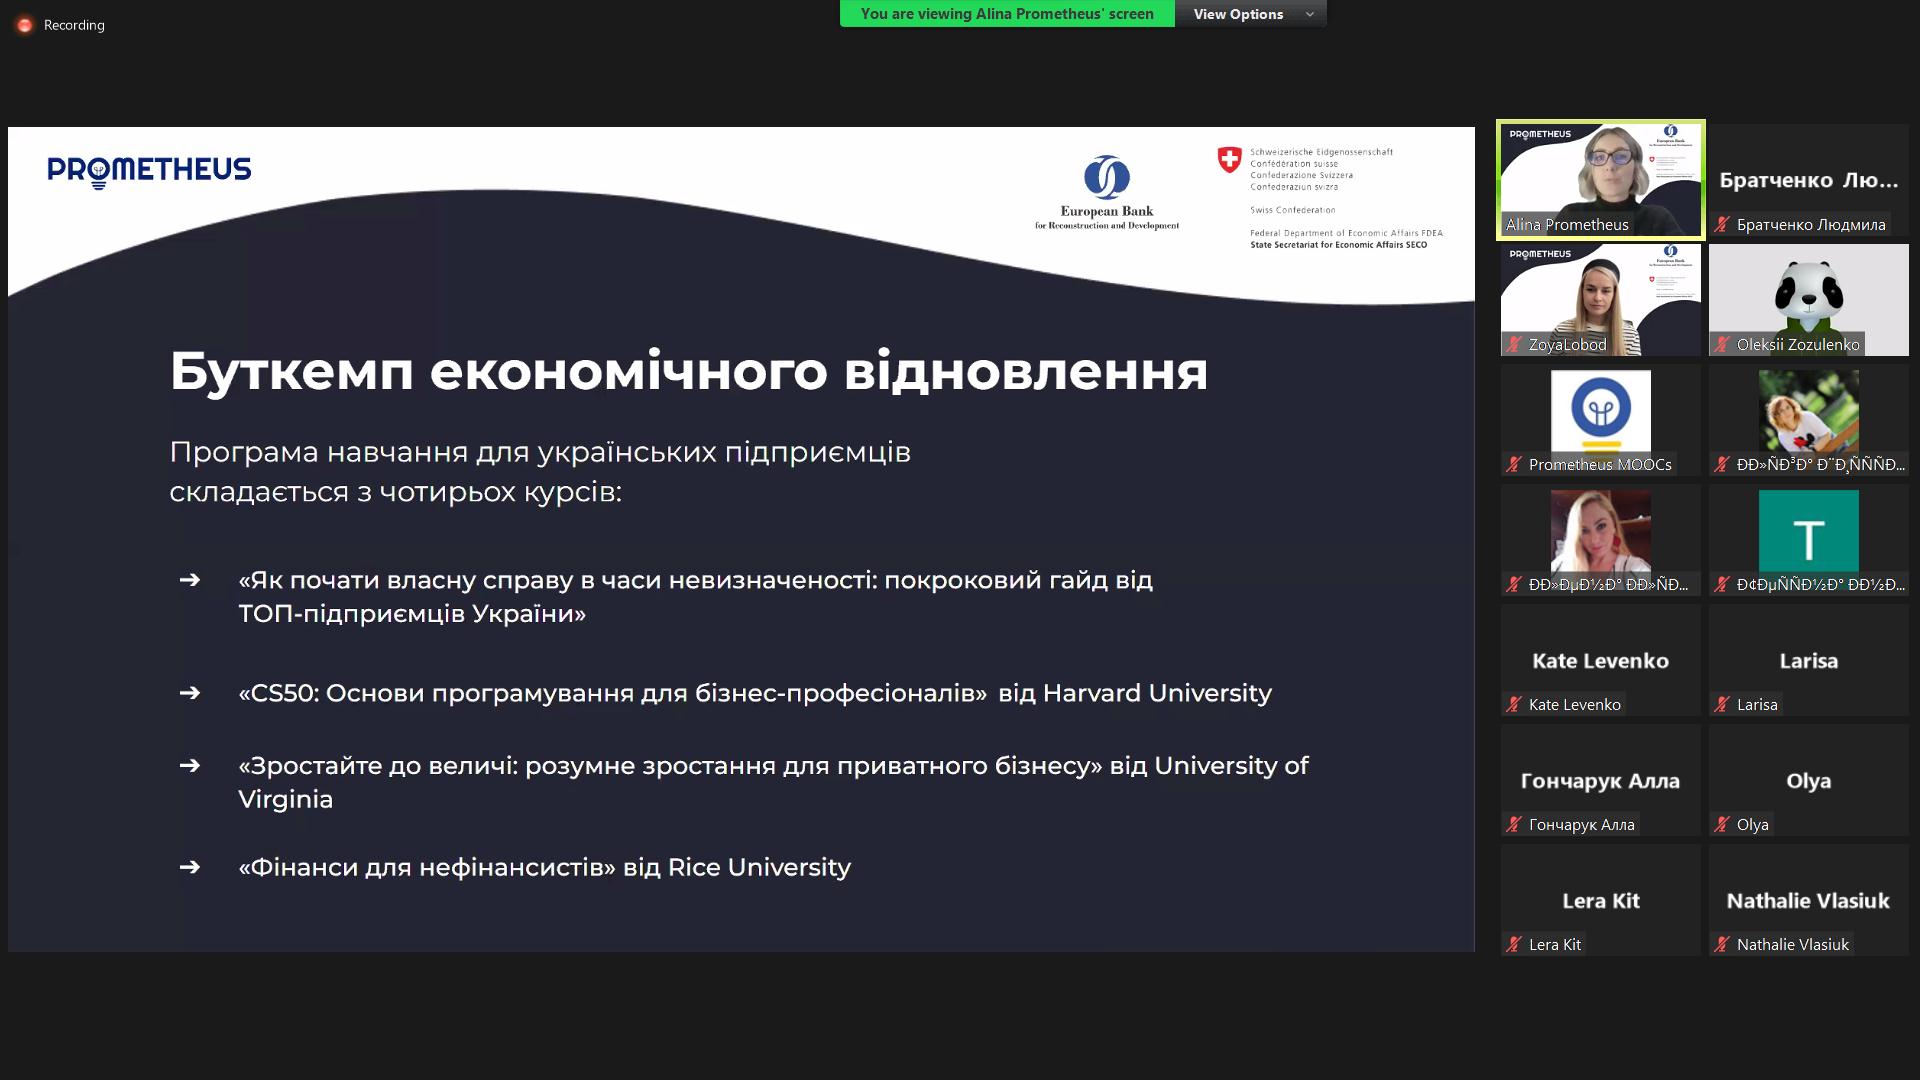Click muted mic icon next to Nathalie Vlasiuk
Image resolution: width=1920 pixels, height=1080 pixels.
tap(1722, 945)
